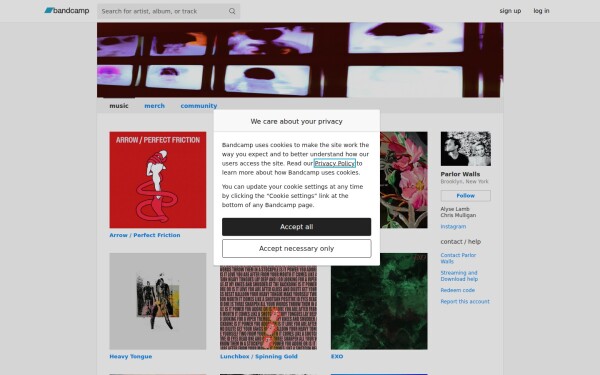Open the Lunchbox / Spinning Gold title link
This screenshot has width=600, height=375.
tap(259, 356)
